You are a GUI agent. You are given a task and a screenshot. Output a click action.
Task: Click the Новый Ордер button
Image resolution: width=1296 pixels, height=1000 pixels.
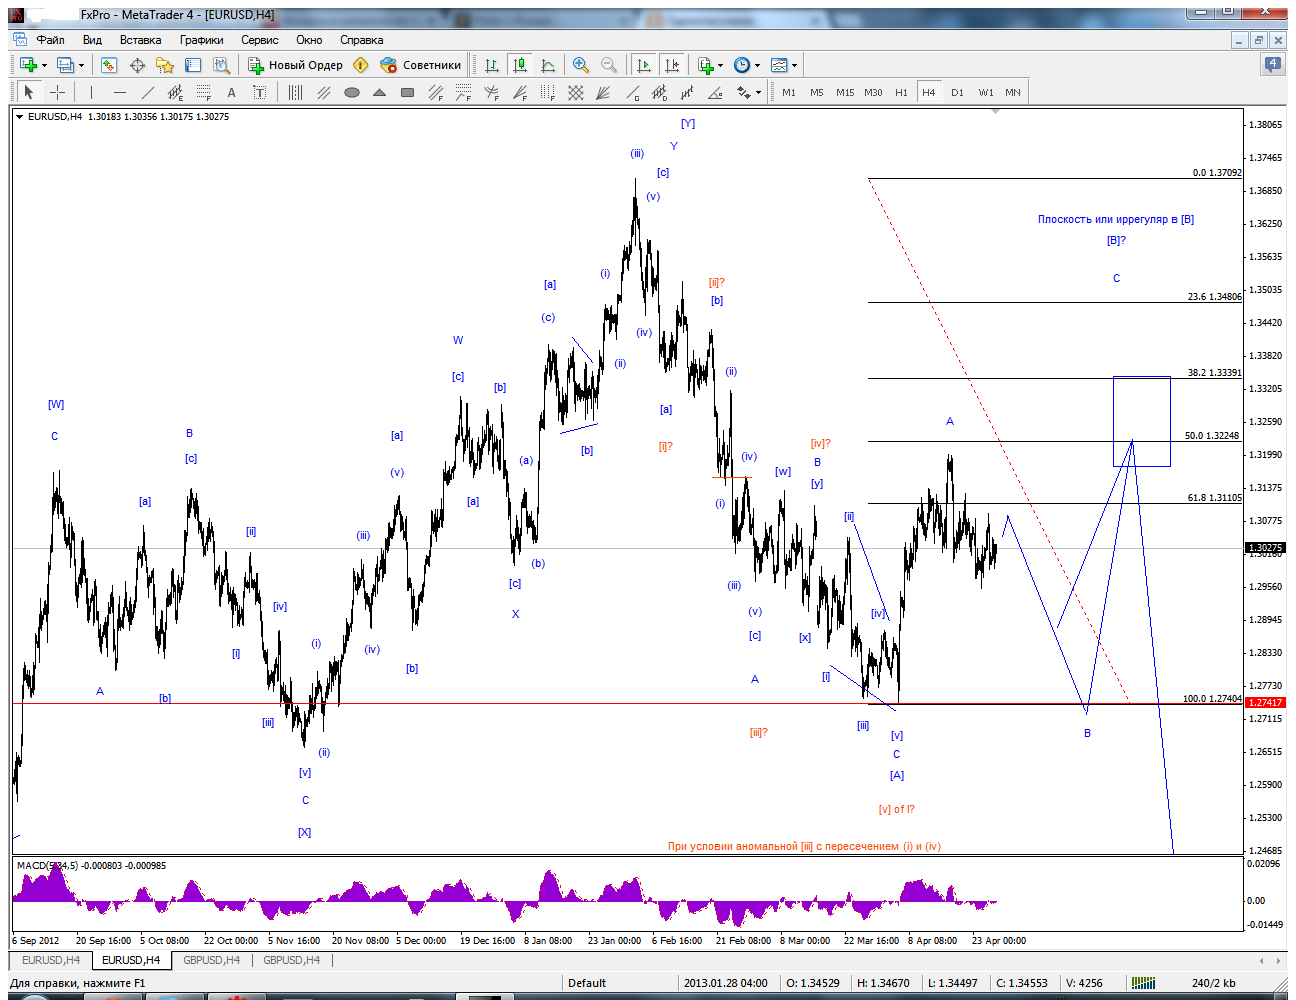pos(295,65)
